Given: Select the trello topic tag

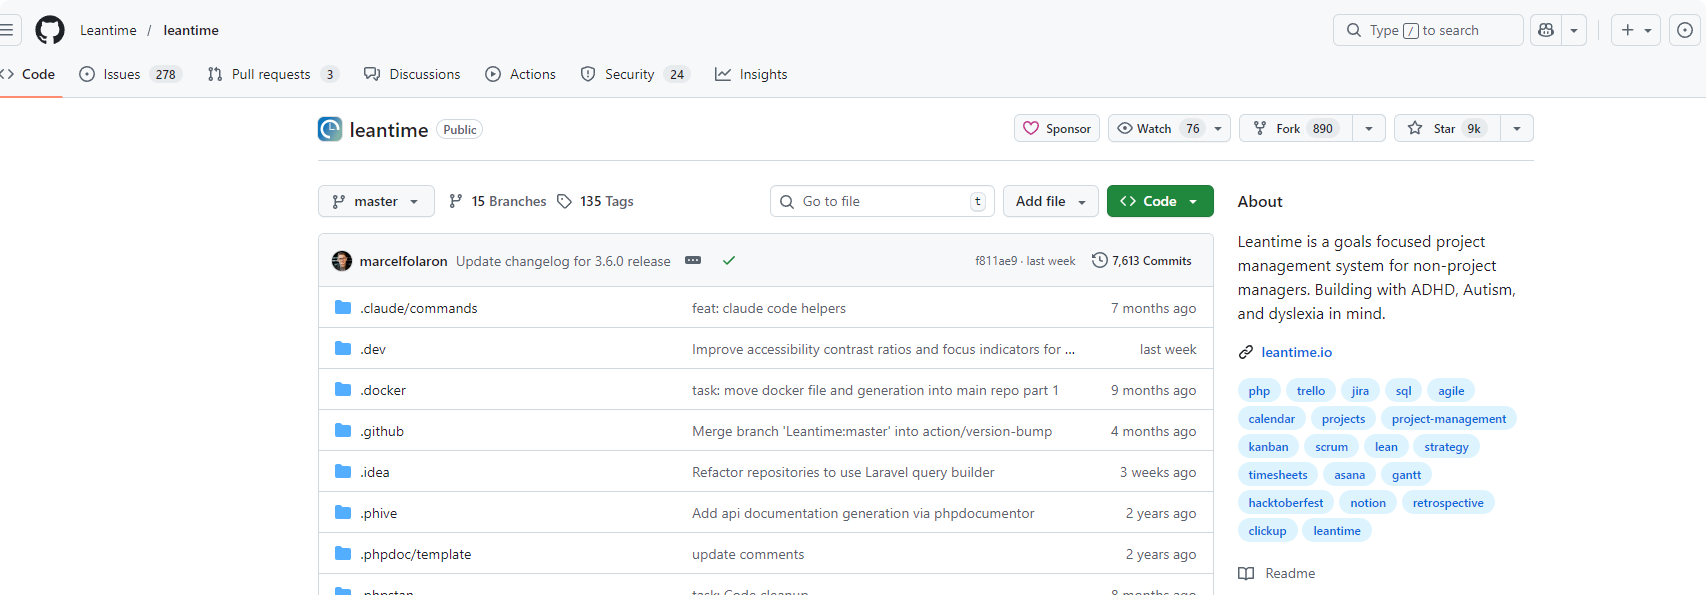Looking at the screenshot, I should 1311,391.
